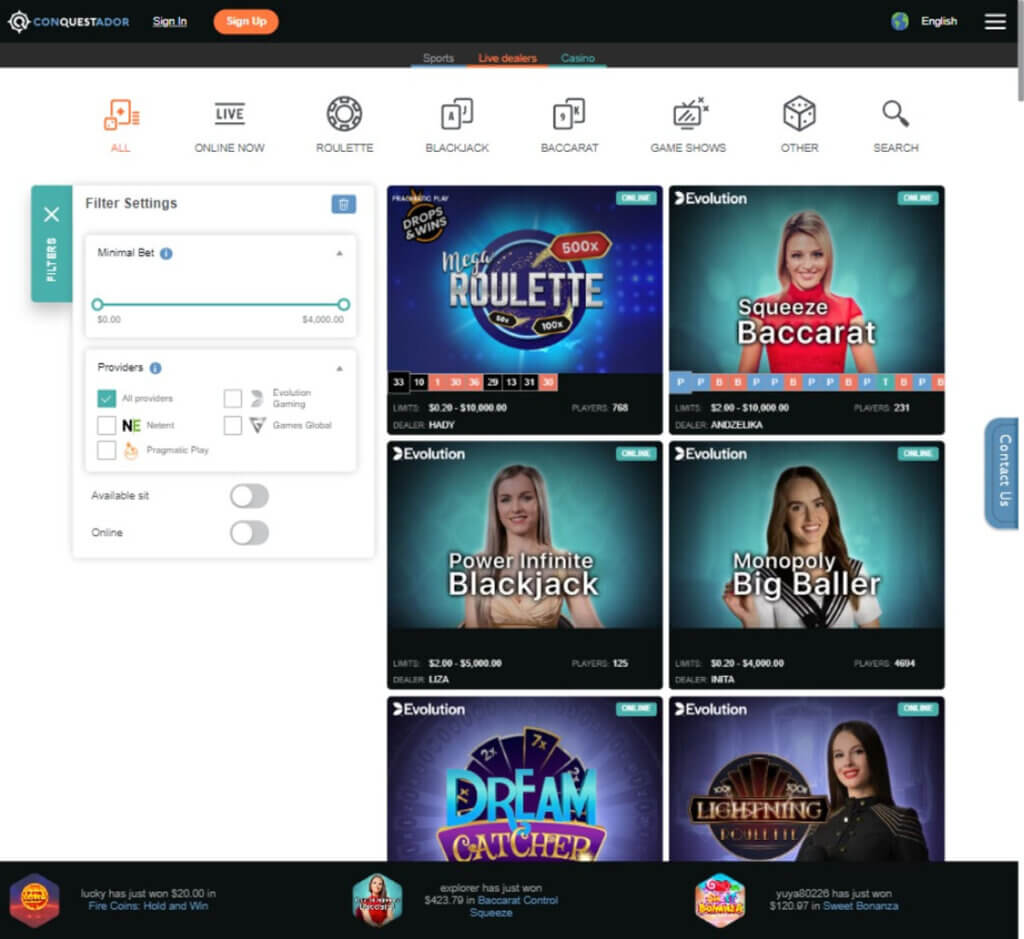1024x939 pixels.
Task: Open the Contact Us side tab
Action: click(x=1003, y=472)
